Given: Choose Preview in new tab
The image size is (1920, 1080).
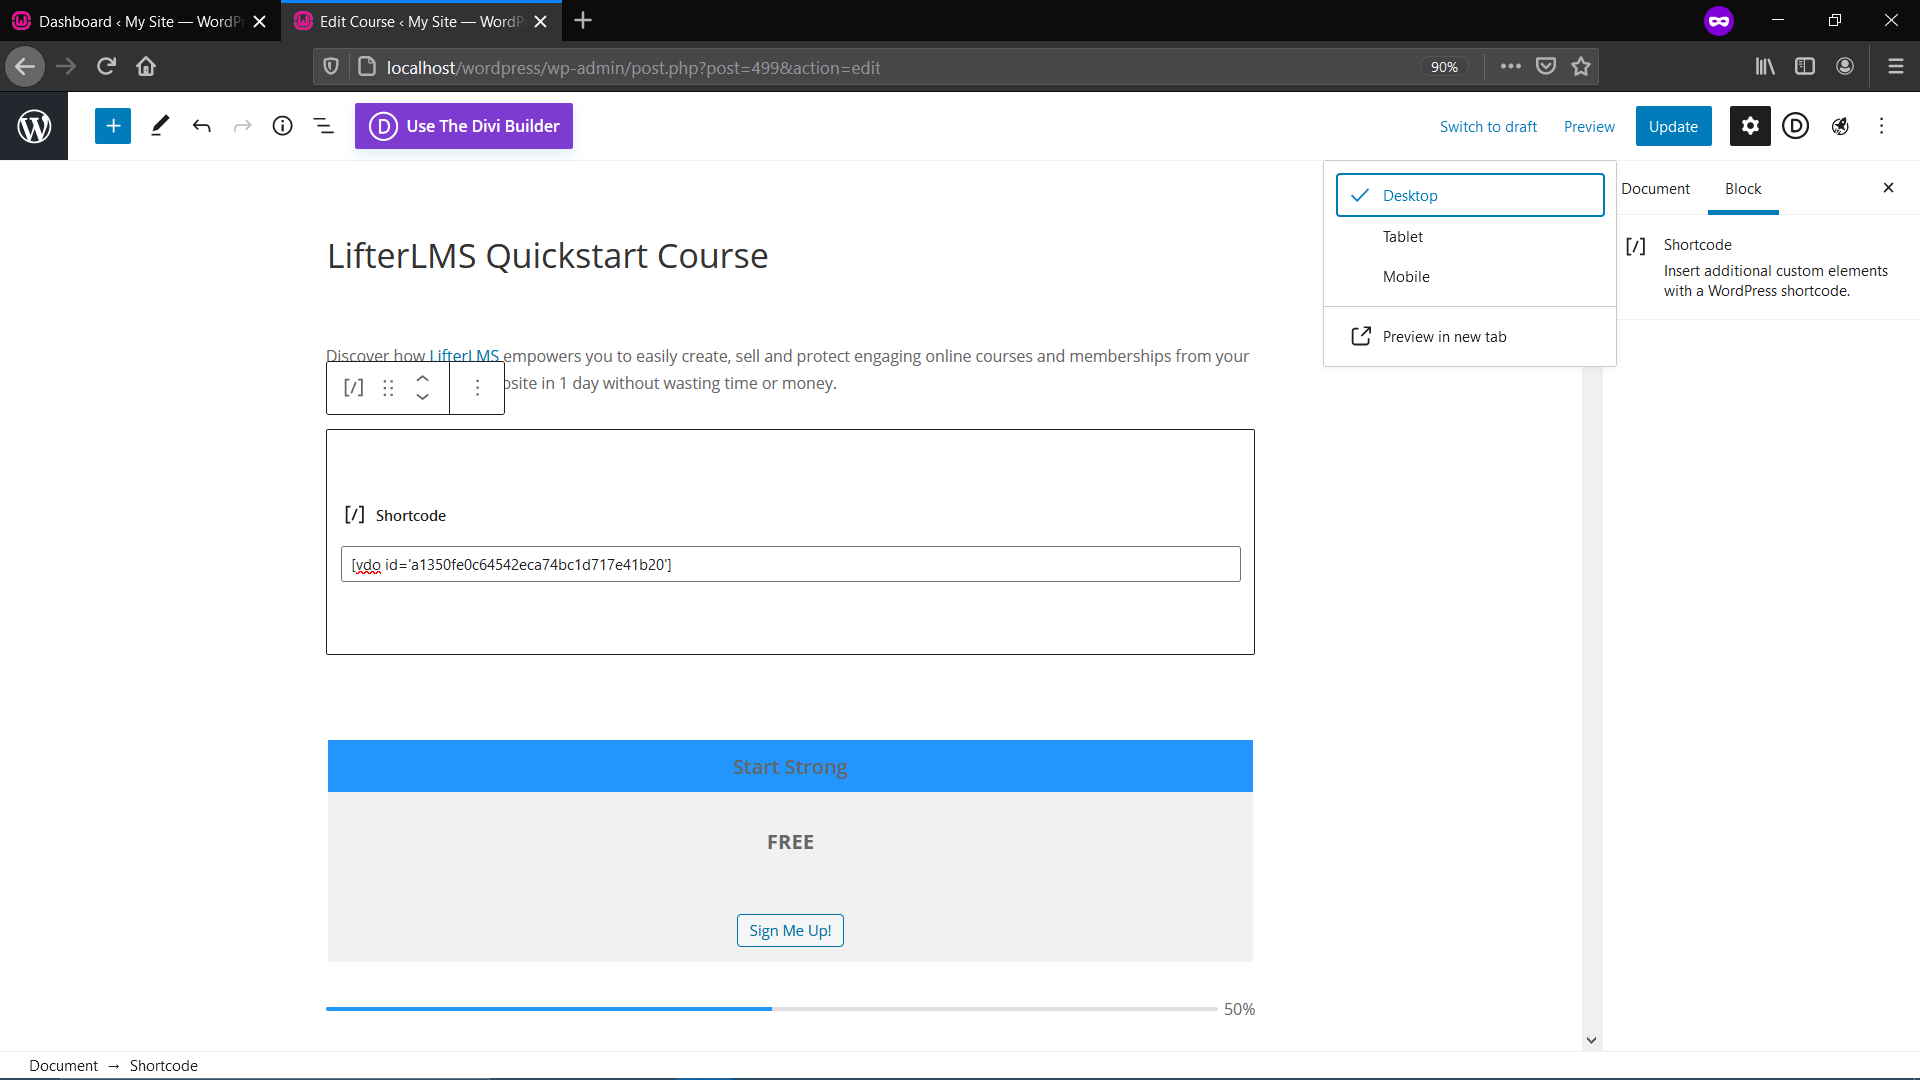Looking at the screenshot, I should point(1470,337).
